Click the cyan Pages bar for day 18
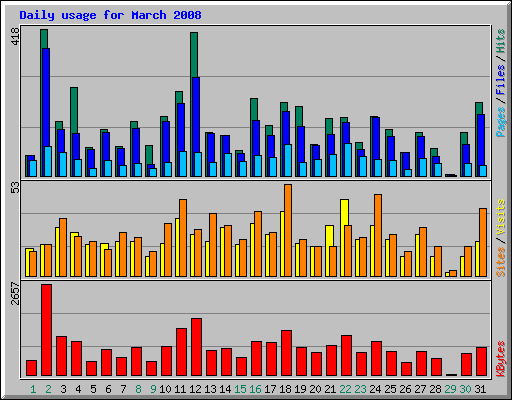Viewport: 512px width, 400px height. click(288, 160)
